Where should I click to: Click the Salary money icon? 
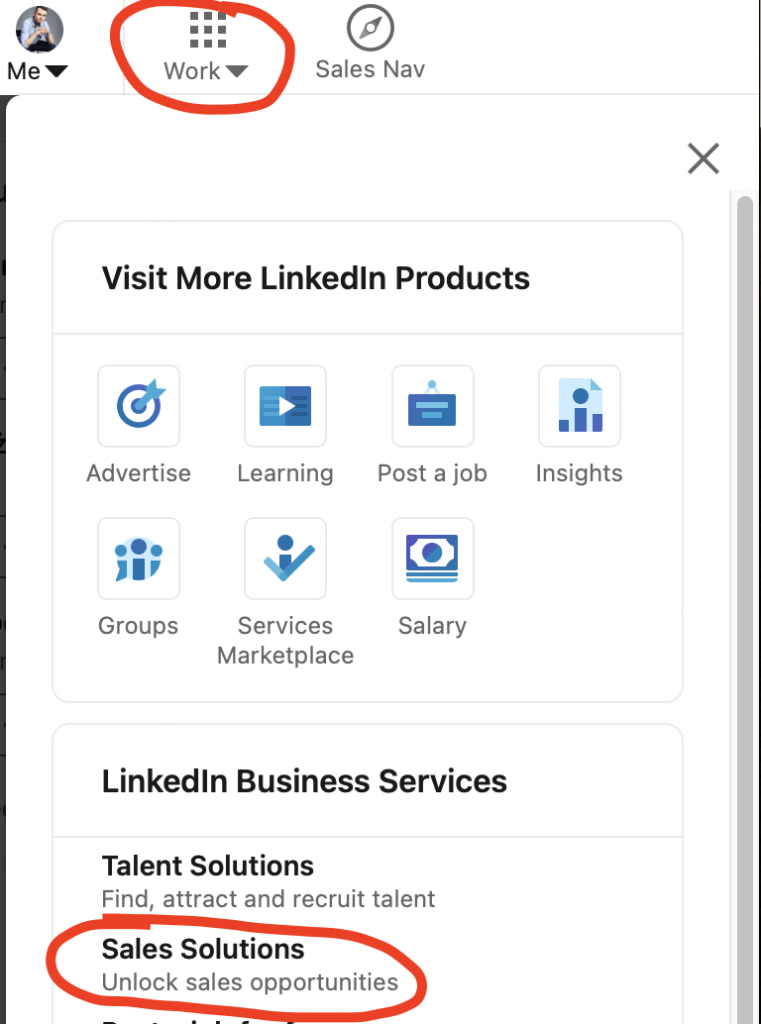pyautogui.click(x=432, y=558)
